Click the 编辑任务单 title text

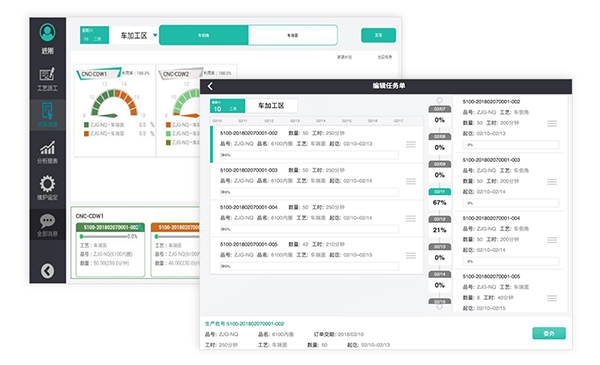[389, 86]
